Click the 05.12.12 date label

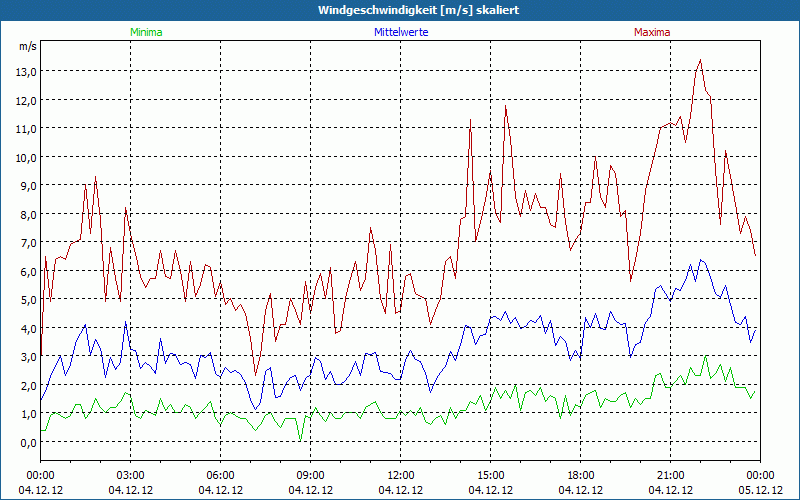pos(760,490)
